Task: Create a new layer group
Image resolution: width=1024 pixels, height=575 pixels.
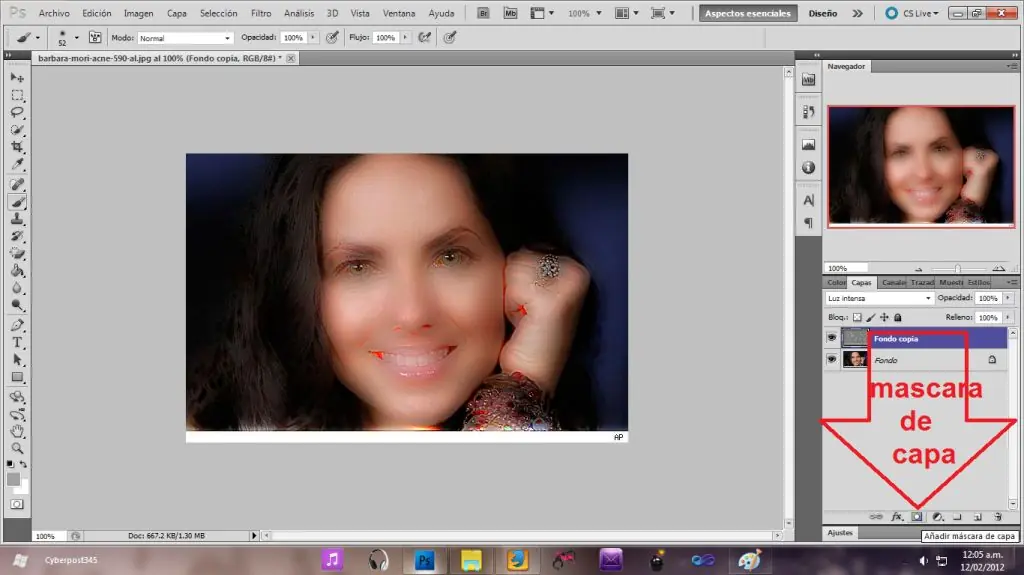Action: click(957, 517)
